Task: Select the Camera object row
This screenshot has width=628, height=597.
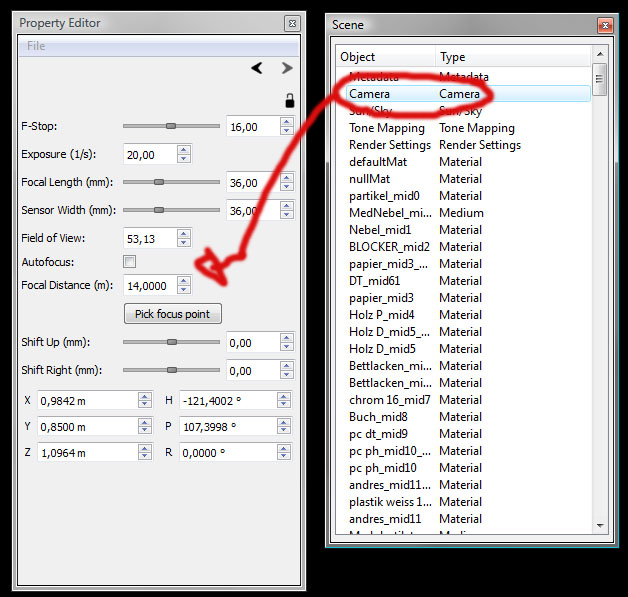Action: tap(369, 94)
